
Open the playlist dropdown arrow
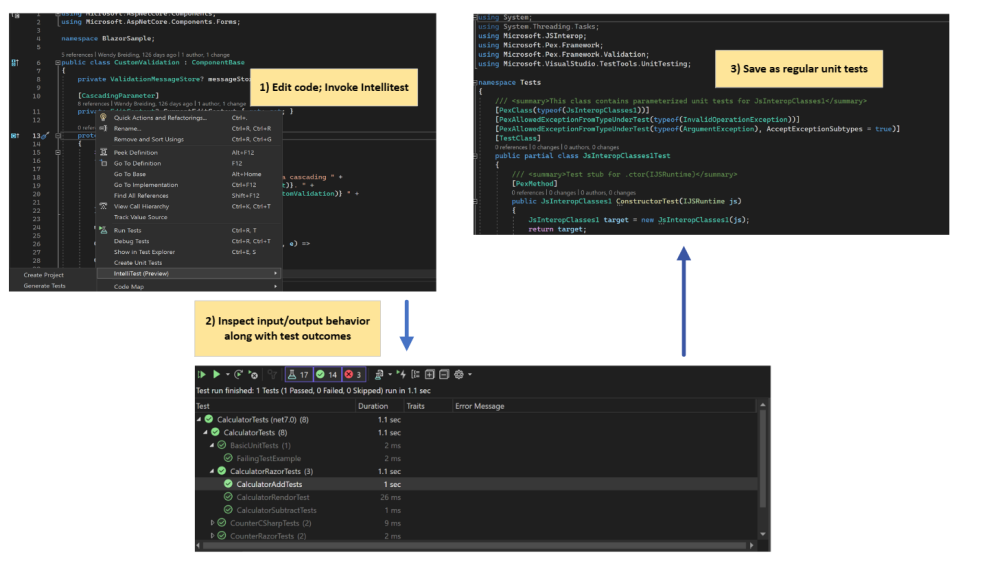[390, 374]
